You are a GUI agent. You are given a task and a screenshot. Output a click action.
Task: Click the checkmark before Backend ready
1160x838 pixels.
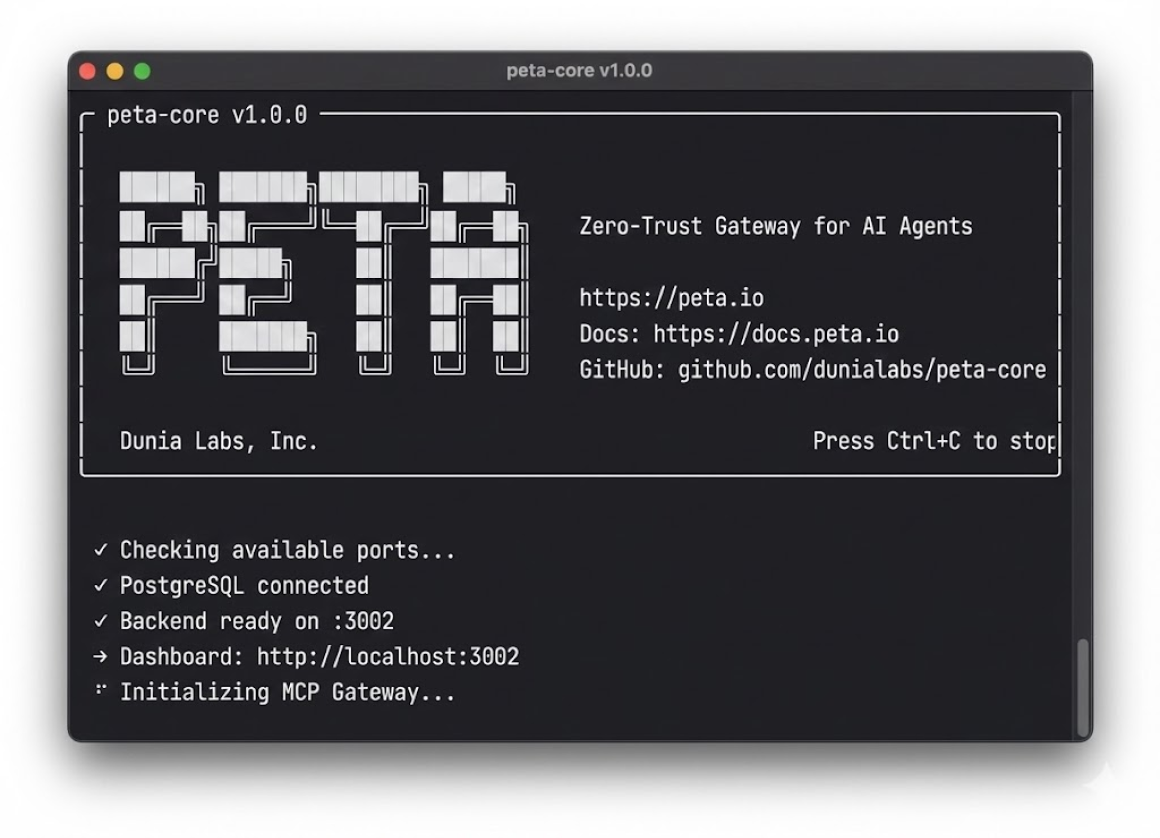(x=100, y=621)
